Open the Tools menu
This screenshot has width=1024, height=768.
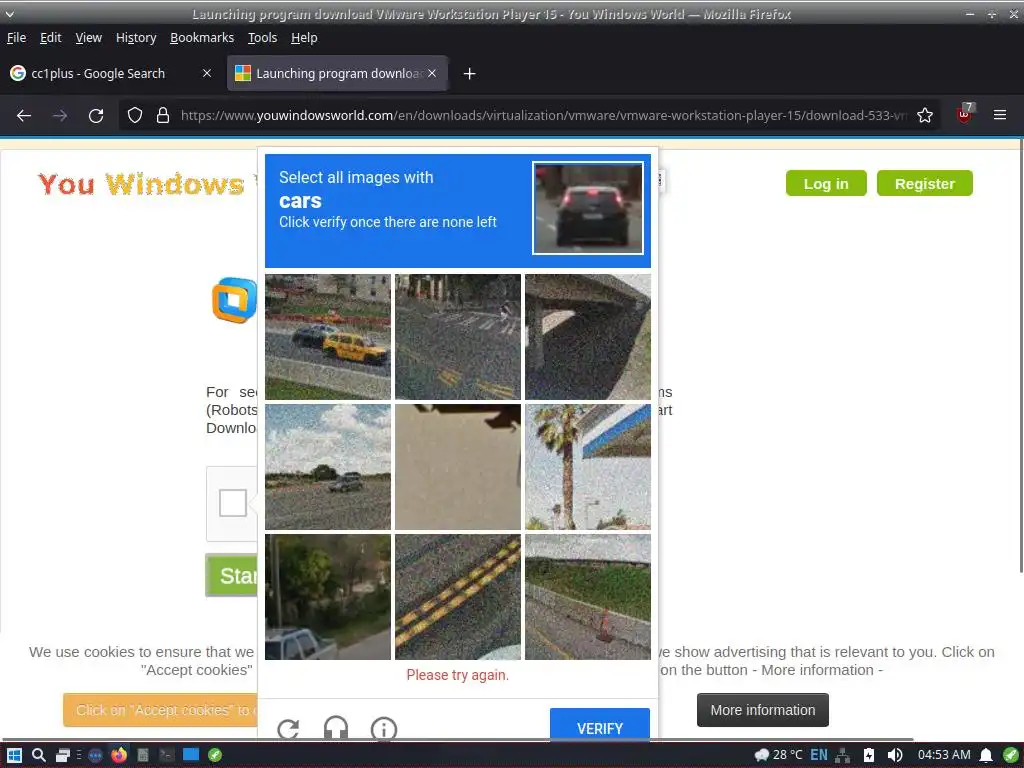[x=263, y=38]
